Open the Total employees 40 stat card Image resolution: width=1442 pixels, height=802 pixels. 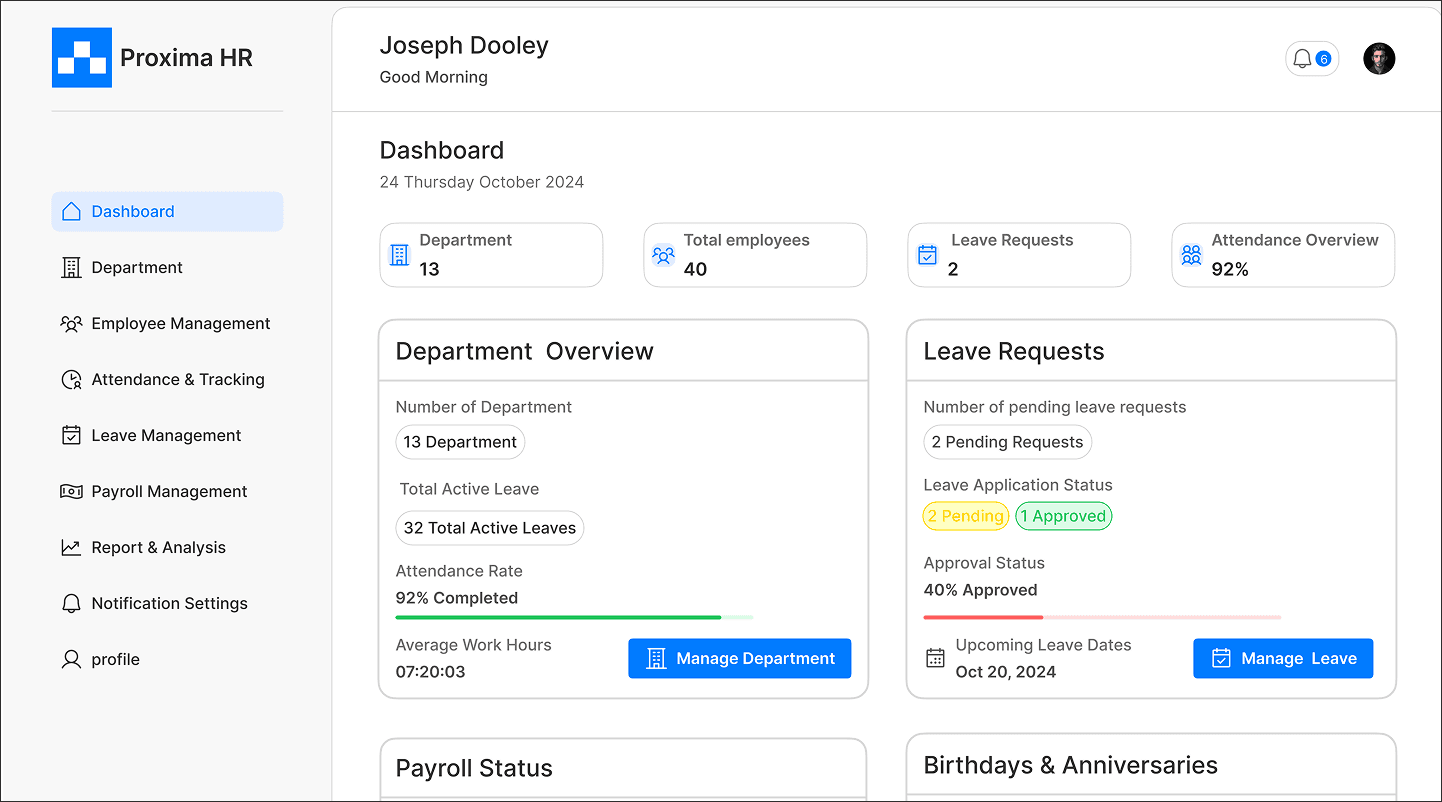click(x=755, y=255)
